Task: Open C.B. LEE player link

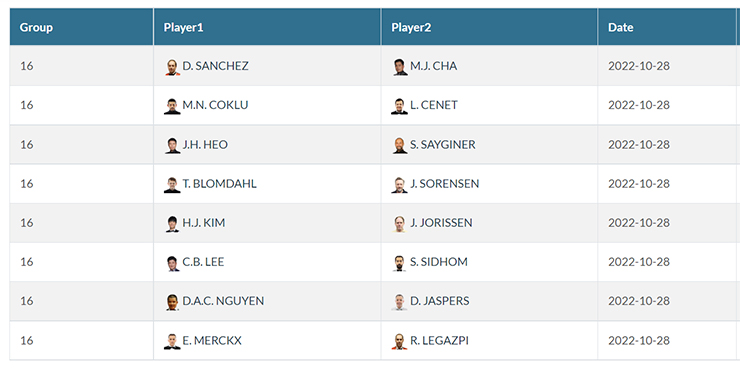Action: (203, 262)
